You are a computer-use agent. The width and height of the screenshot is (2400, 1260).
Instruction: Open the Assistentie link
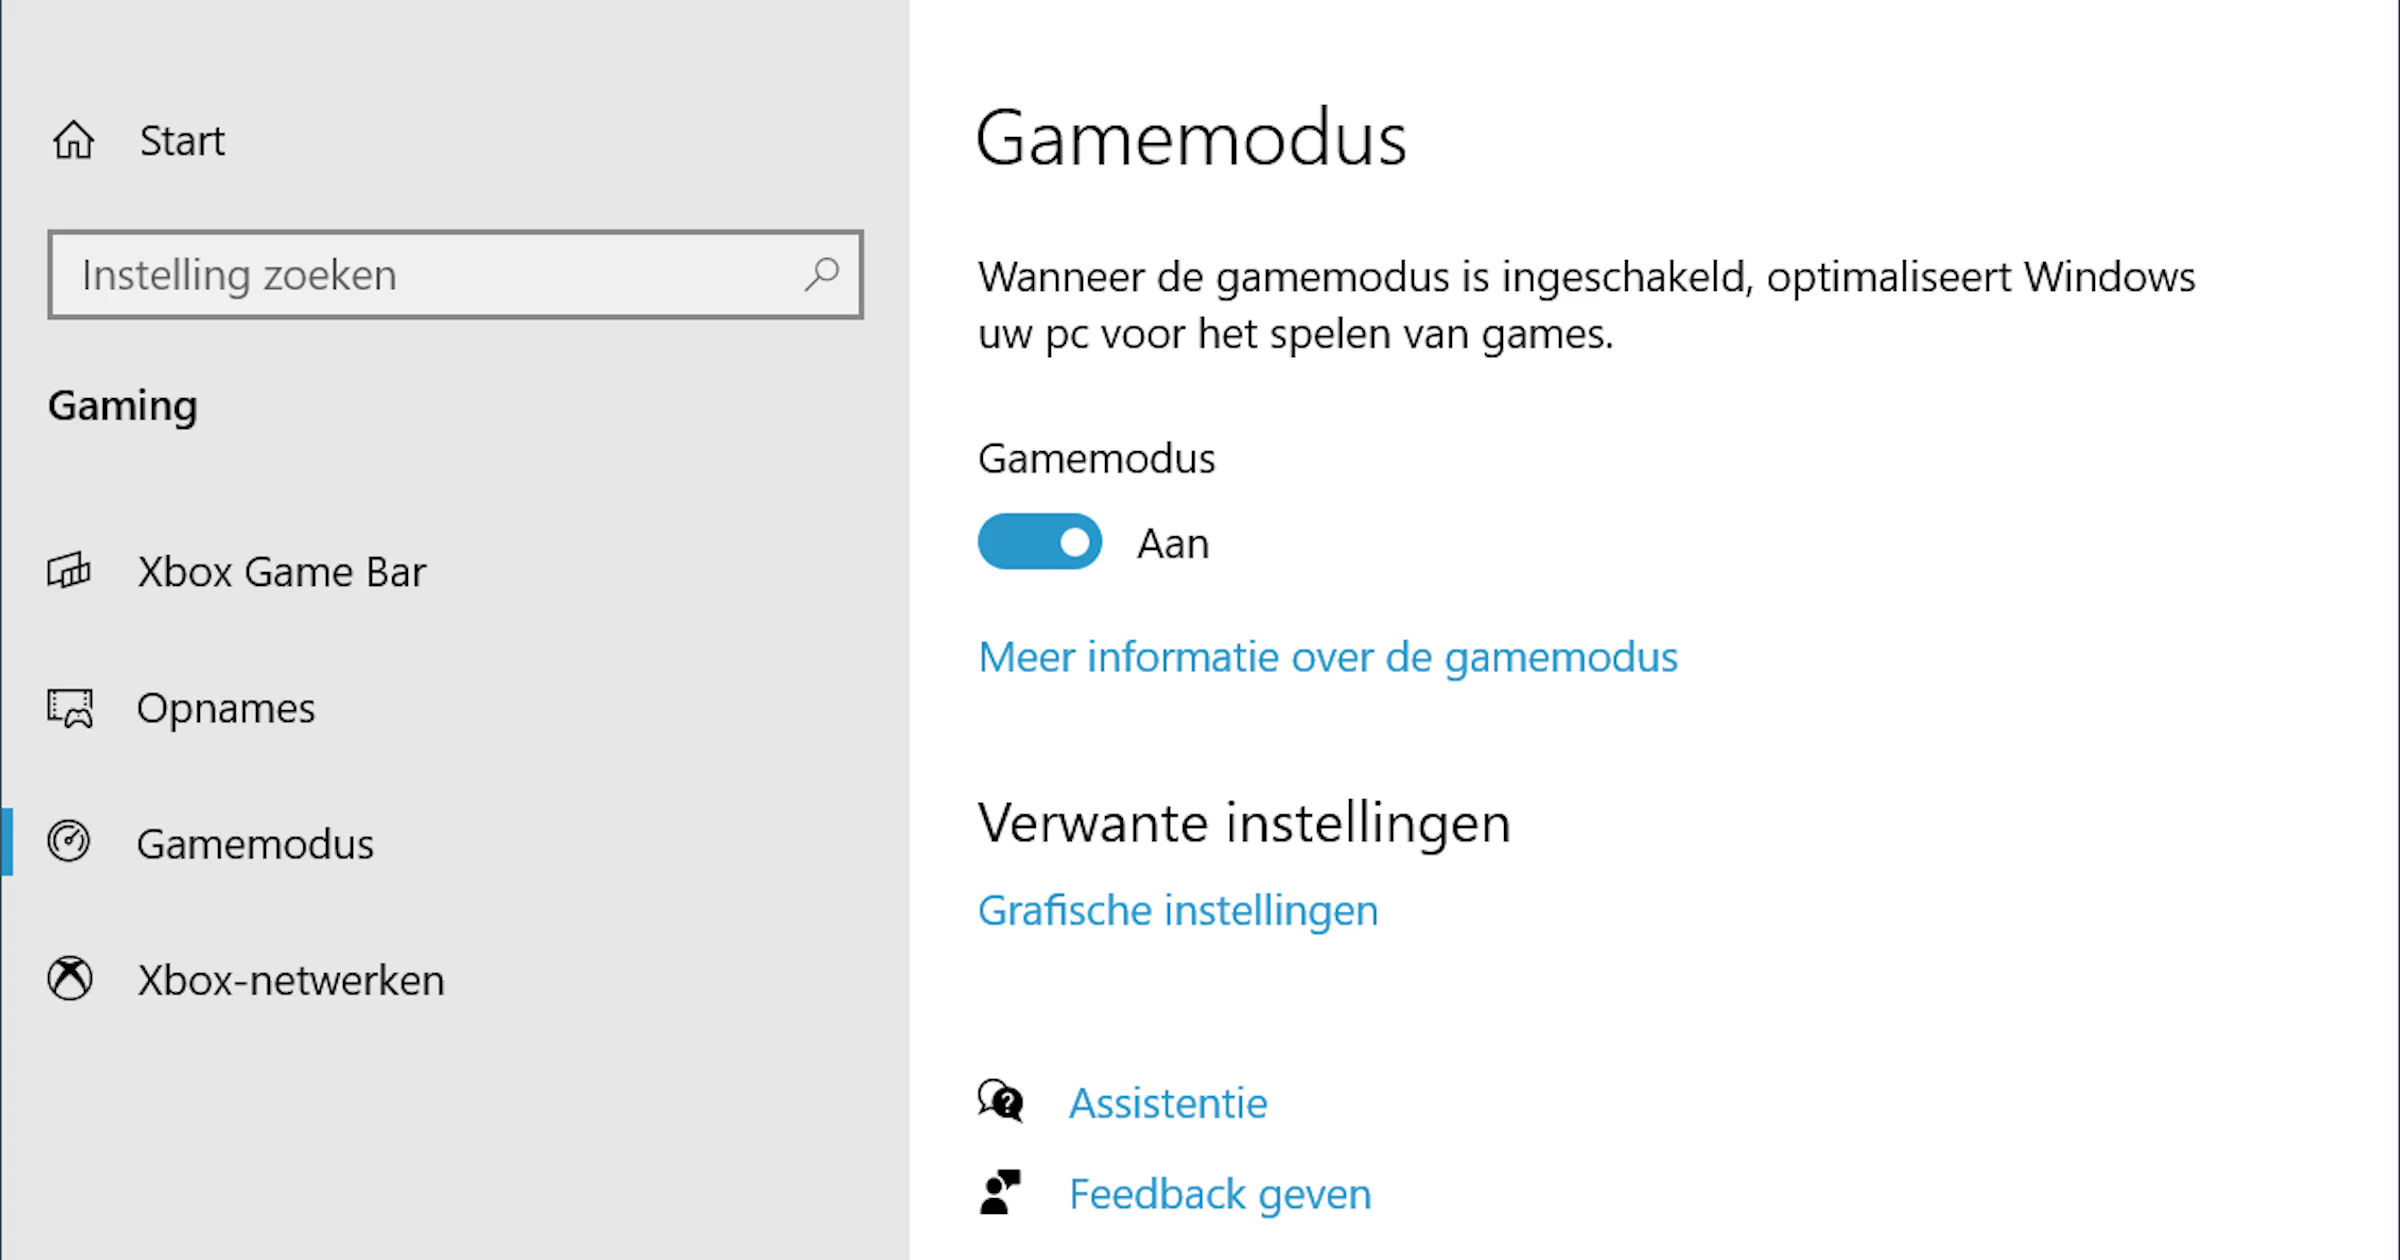1167,1101
